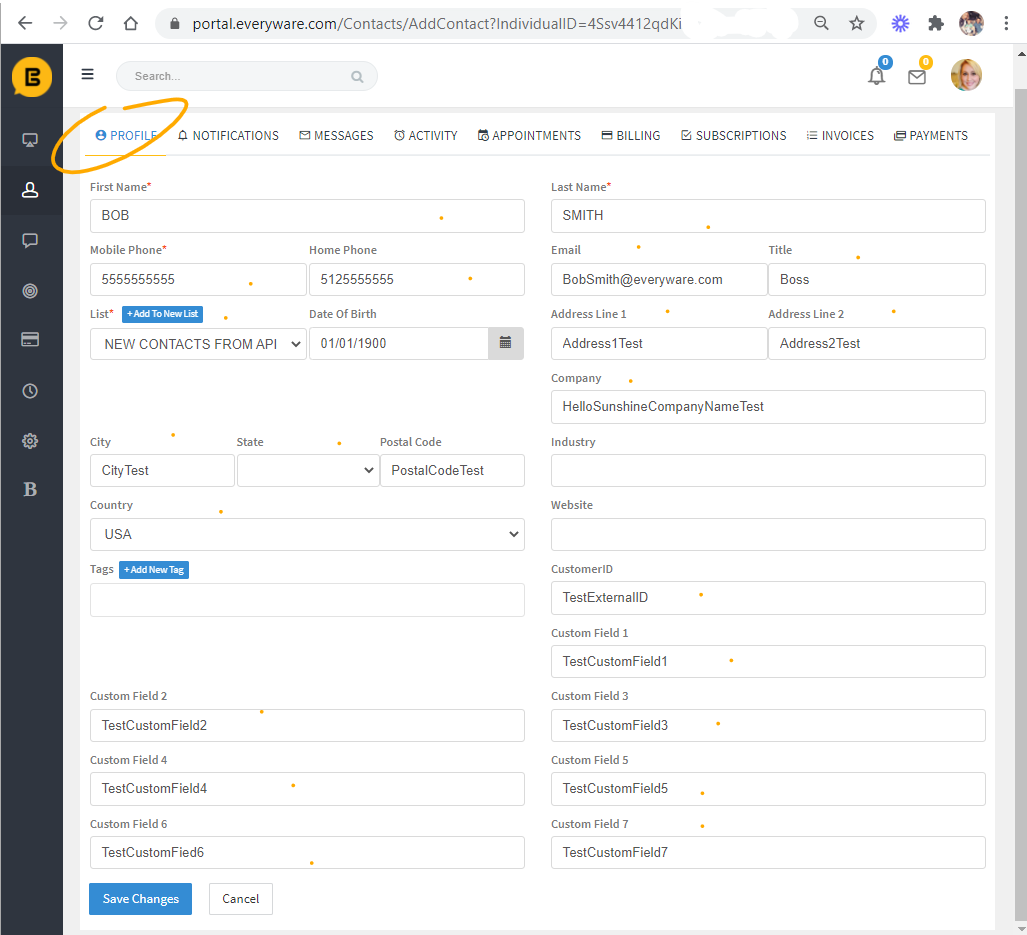
Task: Click the empty Industry field
Action: pos(768,470)
